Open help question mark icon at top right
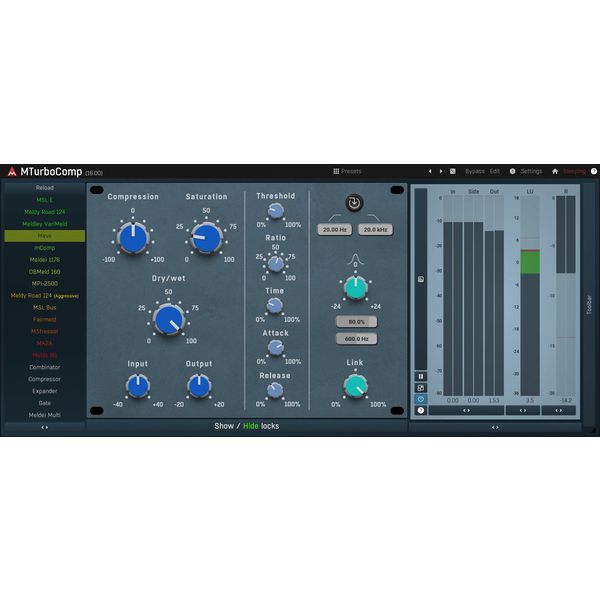 click(x=594, y=171)
